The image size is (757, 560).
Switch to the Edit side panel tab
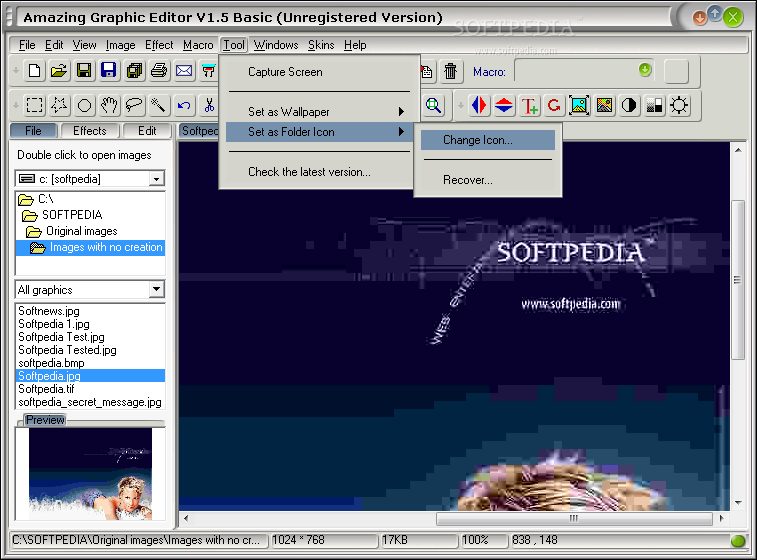tap(147, 131)
